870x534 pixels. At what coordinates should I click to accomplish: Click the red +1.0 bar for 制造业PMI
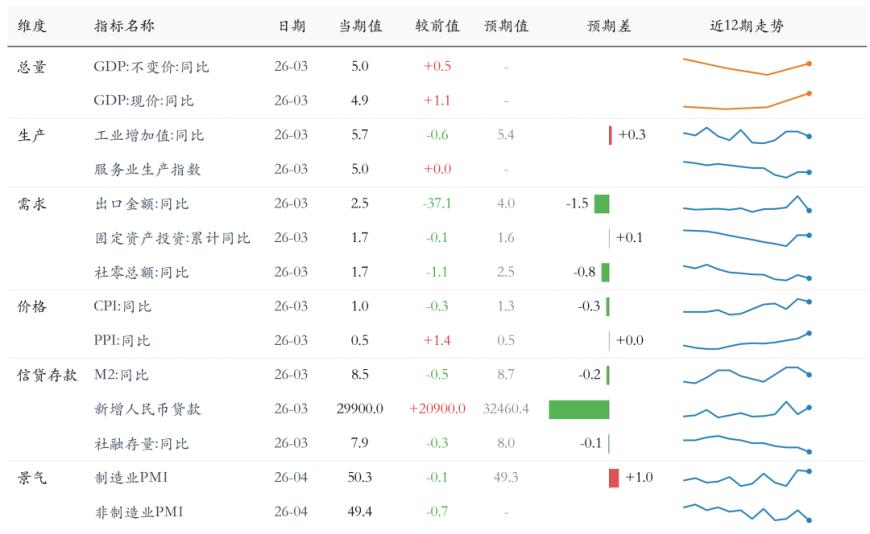pyautogui.click(x=614, y=478)
